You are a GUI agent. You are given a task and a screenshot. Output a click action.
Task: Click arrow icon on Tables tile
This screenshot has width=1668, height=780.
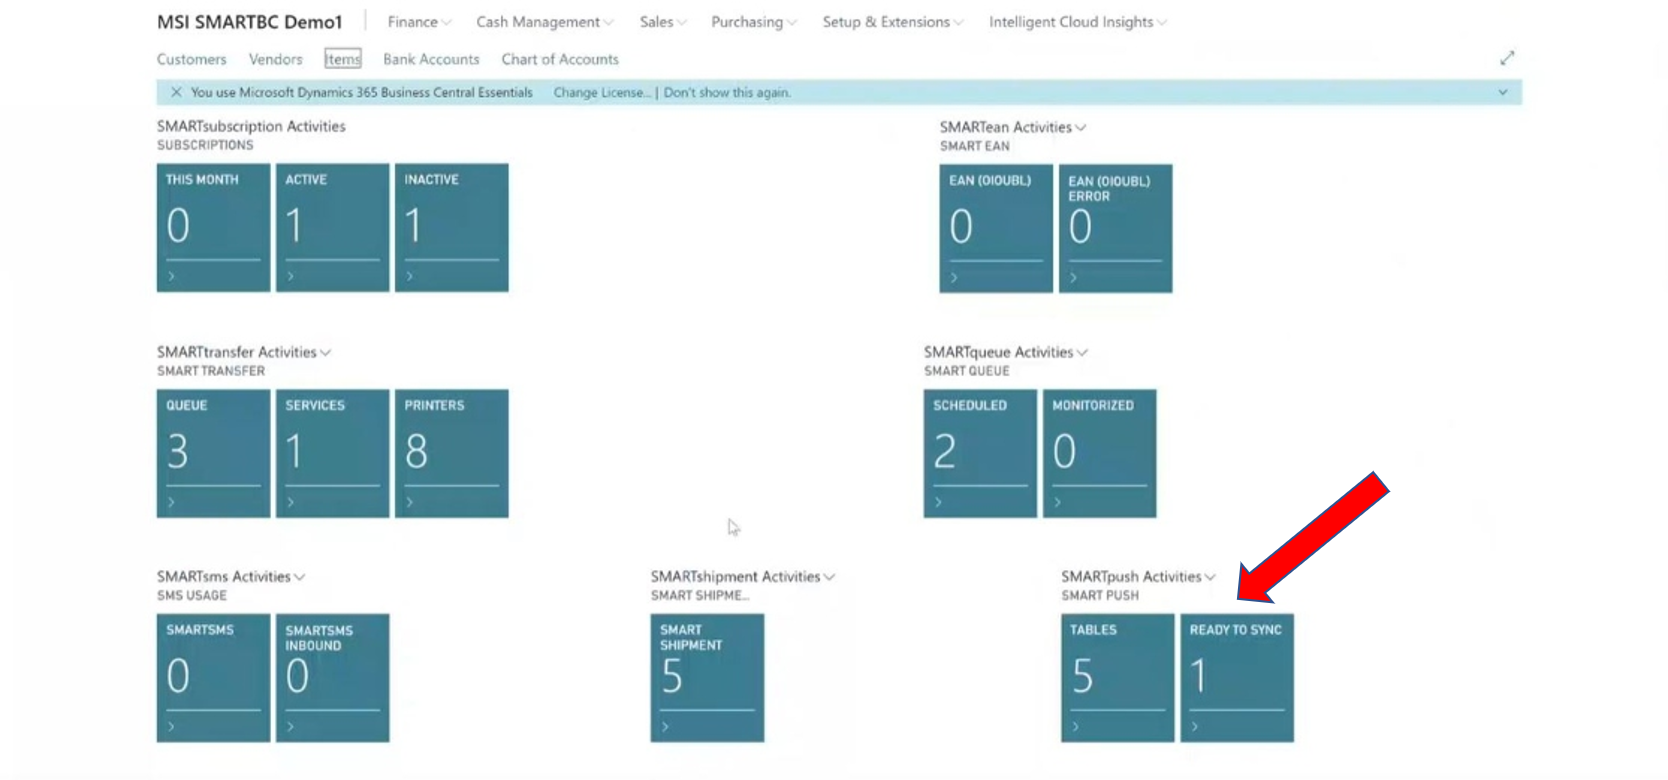1076,727
